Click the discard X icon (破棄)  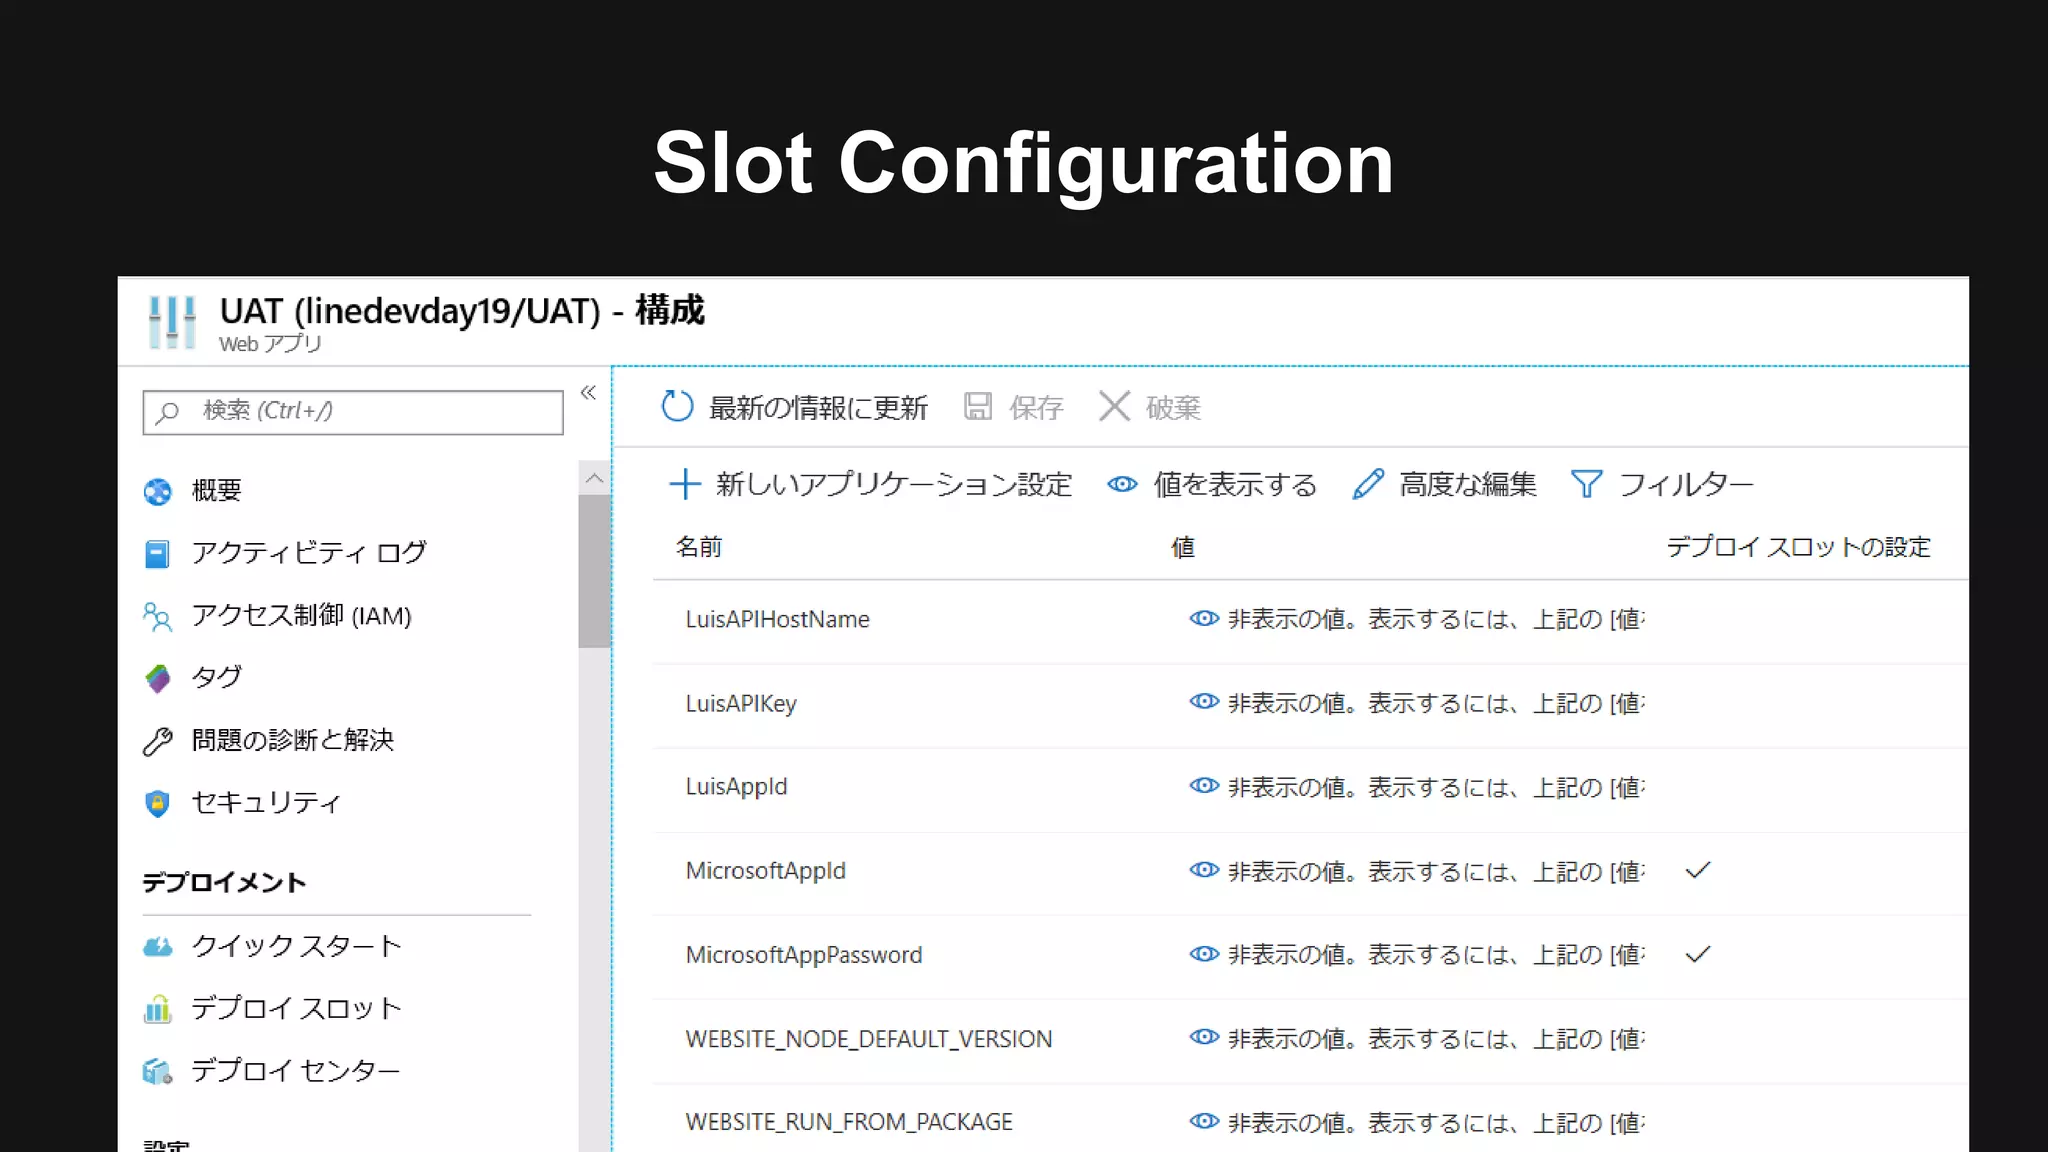coord(1114,406)
